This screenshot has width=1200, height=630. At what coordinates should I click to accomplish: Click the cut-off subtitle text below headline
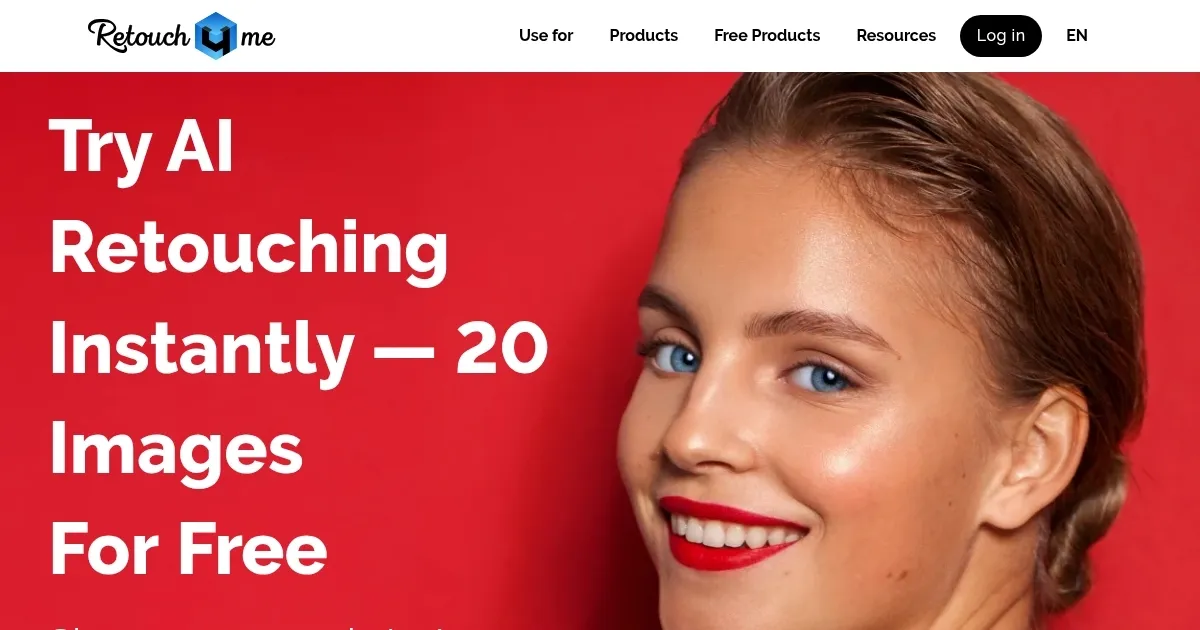click(x=250, y=627)
